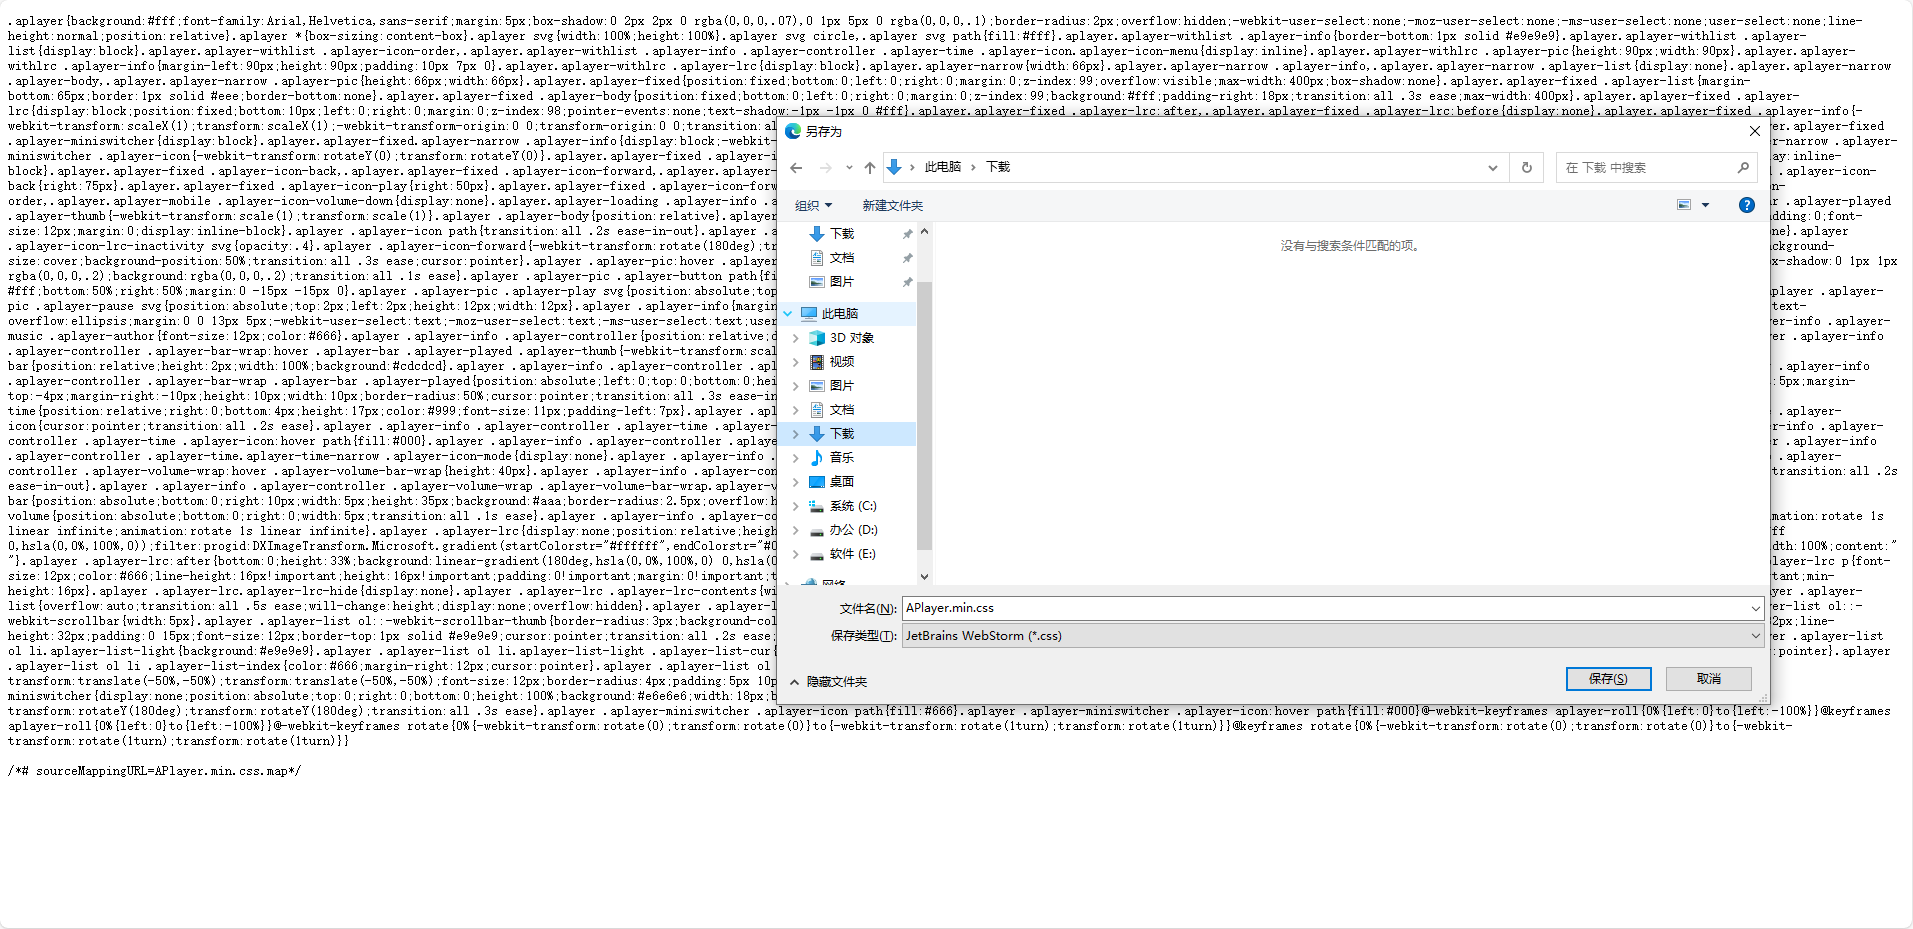Click the tree scrollbar down arrow

tap(924, 576)
